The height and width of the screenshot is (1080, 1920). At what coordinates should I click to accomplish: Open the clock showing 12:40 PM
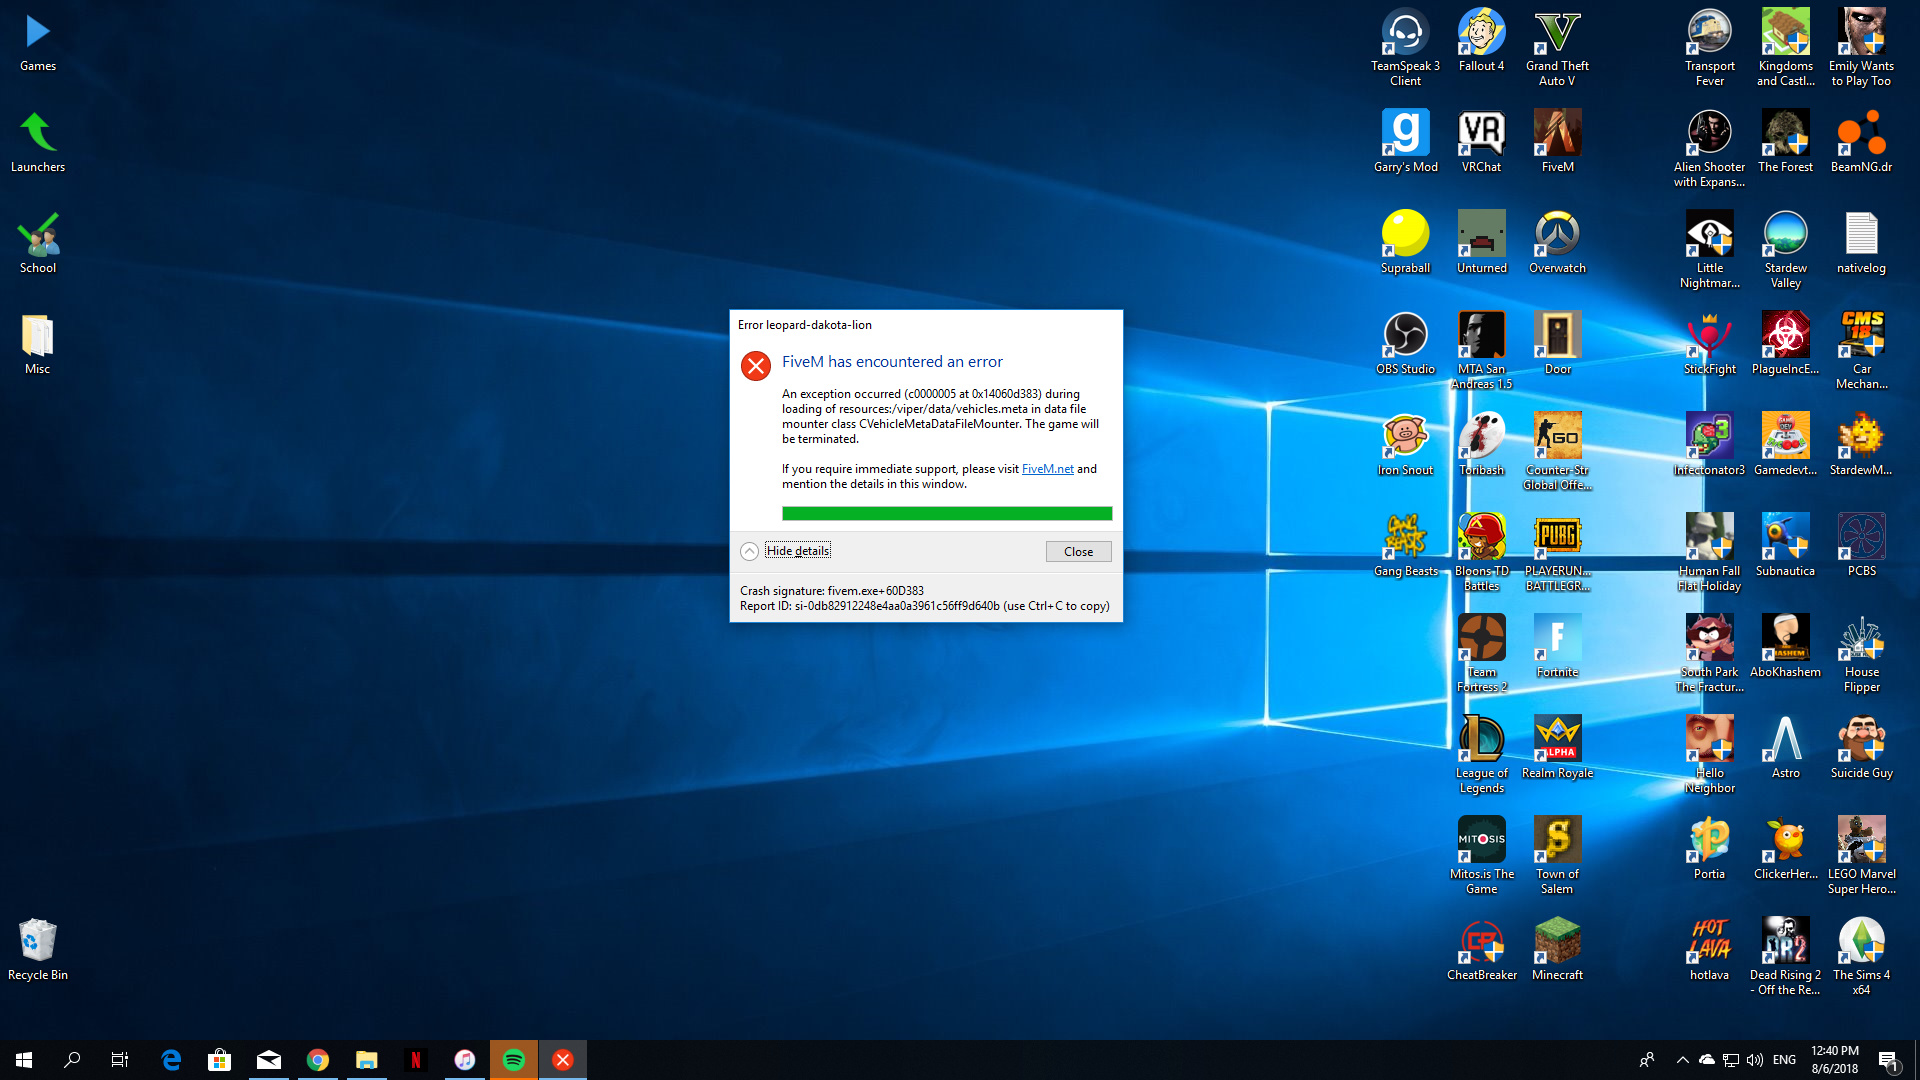[1835, 1060]
